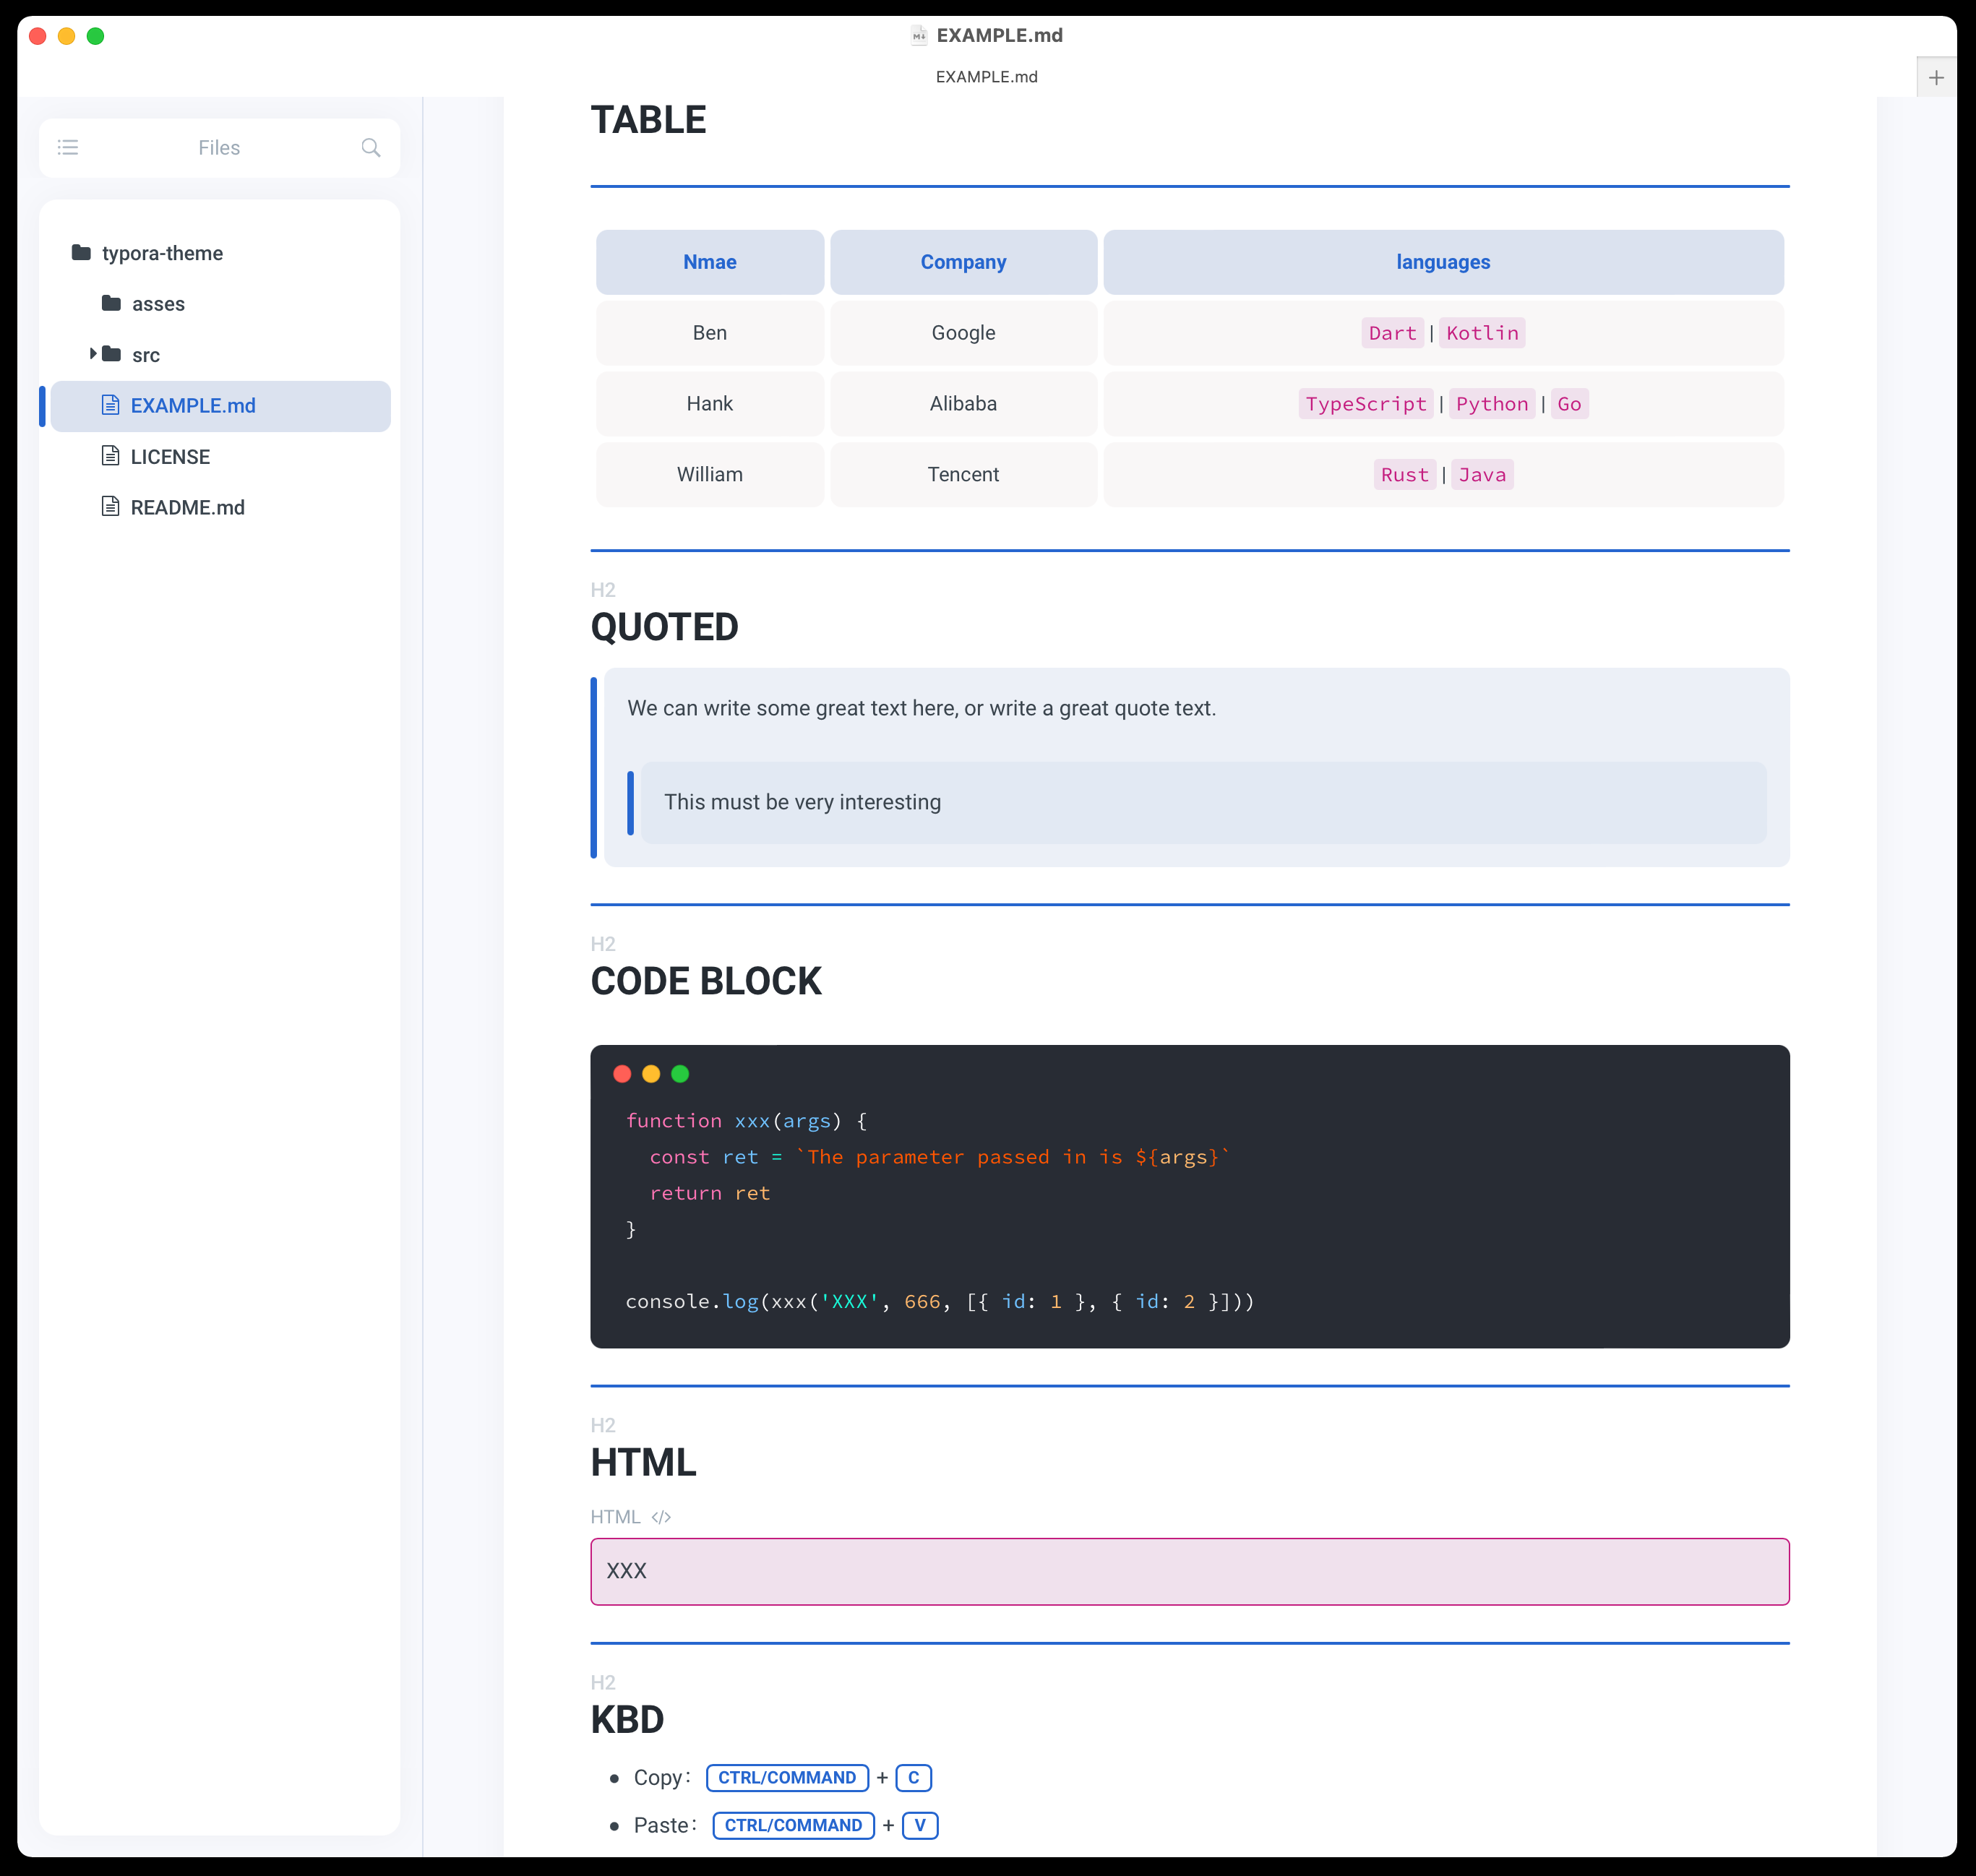Click the Company table column header
Screen dimensions: 1976x1876
point(962,262)
